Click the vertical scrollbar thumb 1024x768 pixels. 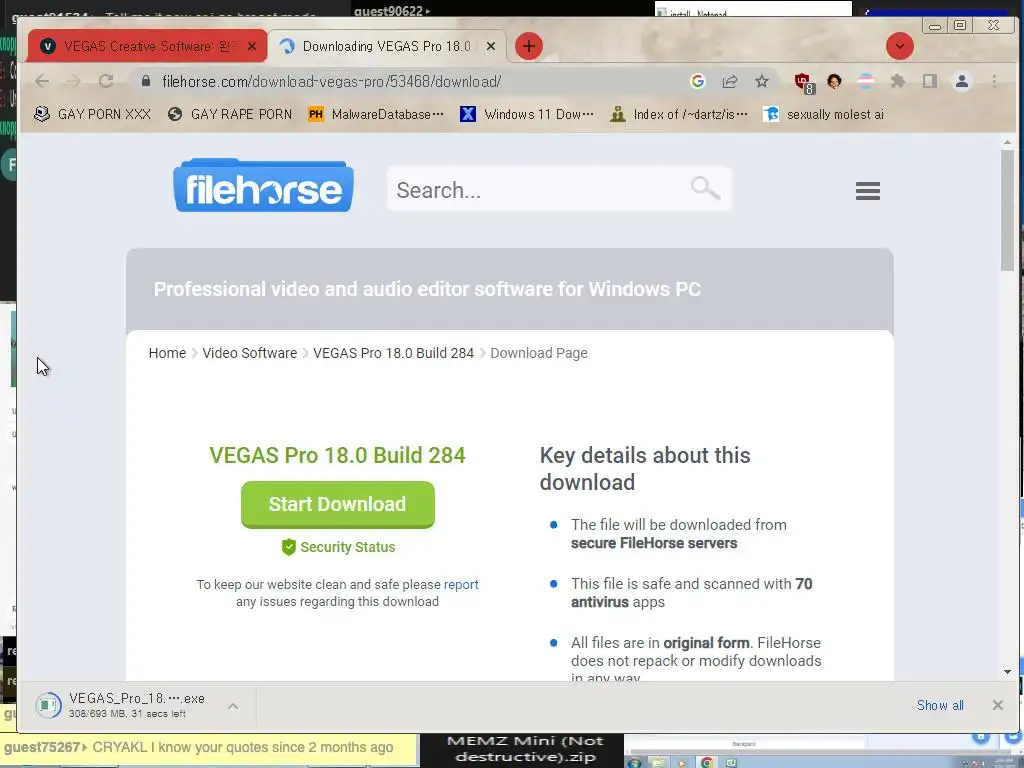click(1007, 210)
